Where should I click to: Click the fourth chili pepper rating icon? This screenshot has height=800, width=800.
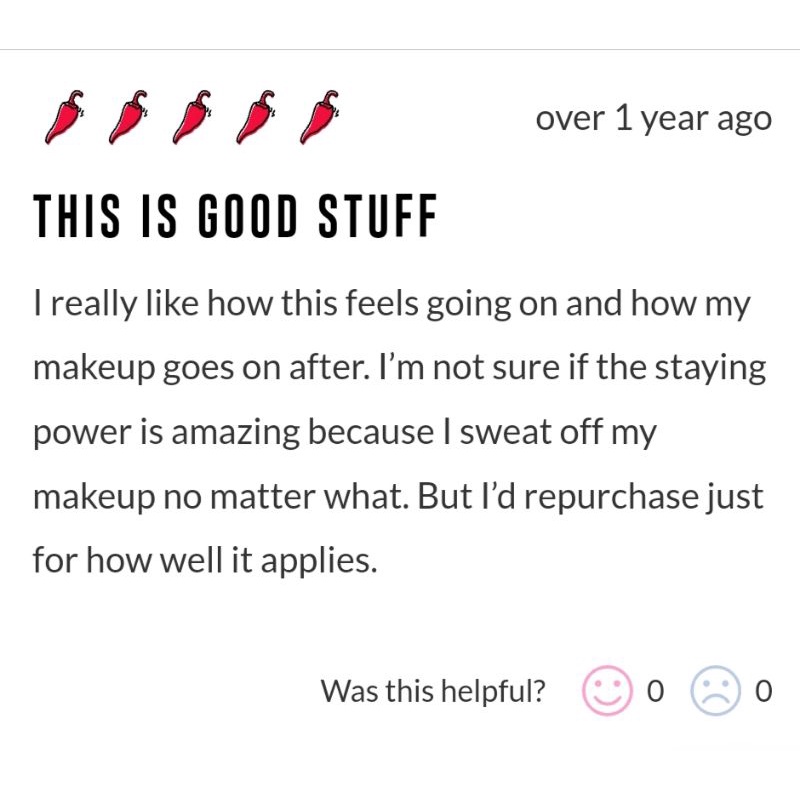point(256,118)
